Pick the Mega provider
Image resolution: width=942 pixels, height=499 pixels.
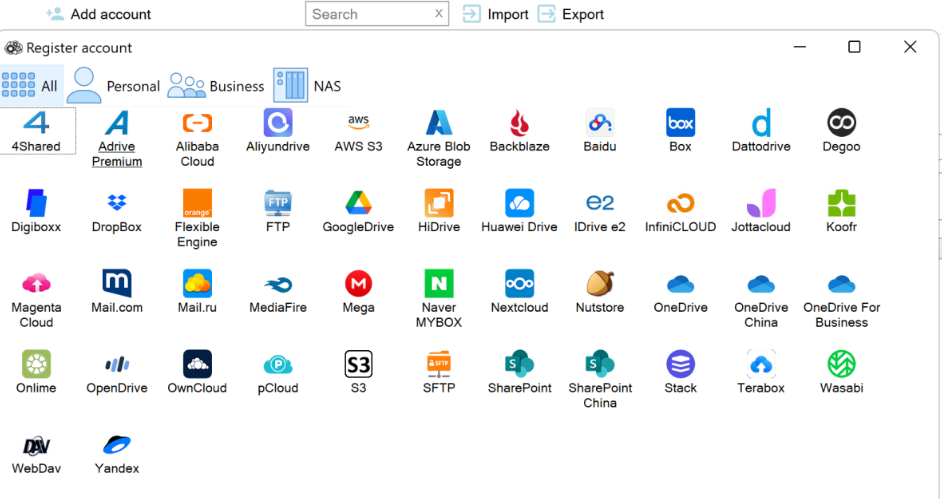point(358,292)
